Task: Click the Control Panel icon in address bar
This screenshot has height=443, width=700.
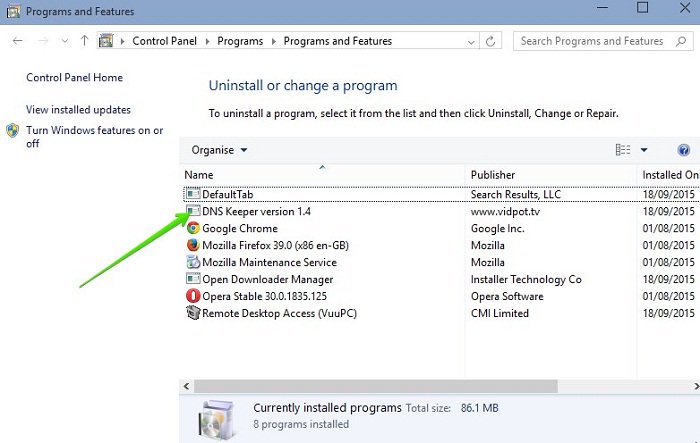Action: click(106, 41)
